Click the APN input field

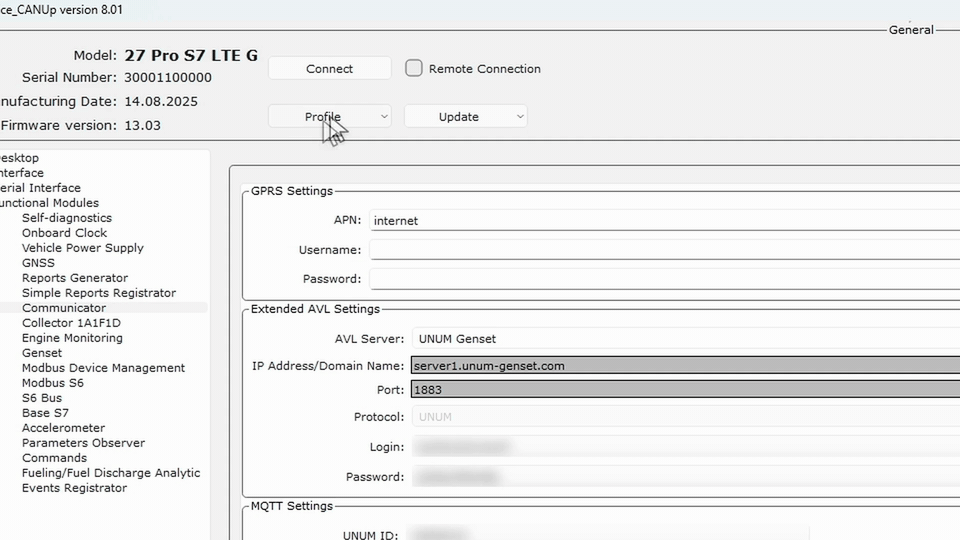pyautogui.click(x=664, y=220)
